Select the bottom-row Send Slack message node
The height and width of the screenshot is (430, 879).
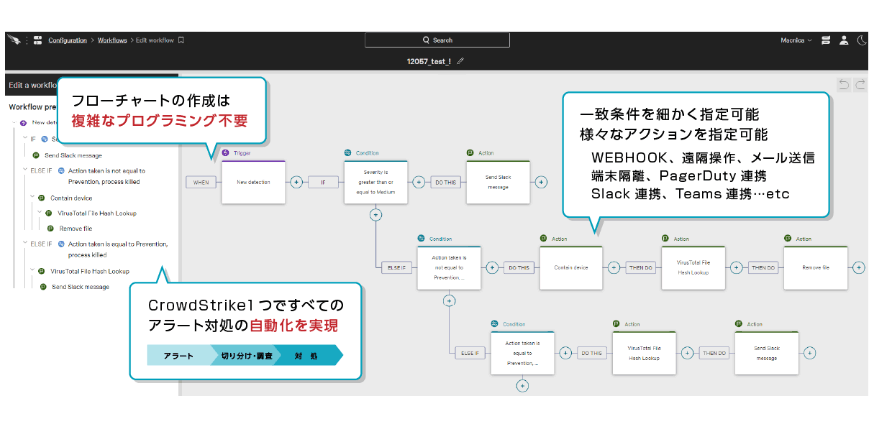[x=767, y=353]
